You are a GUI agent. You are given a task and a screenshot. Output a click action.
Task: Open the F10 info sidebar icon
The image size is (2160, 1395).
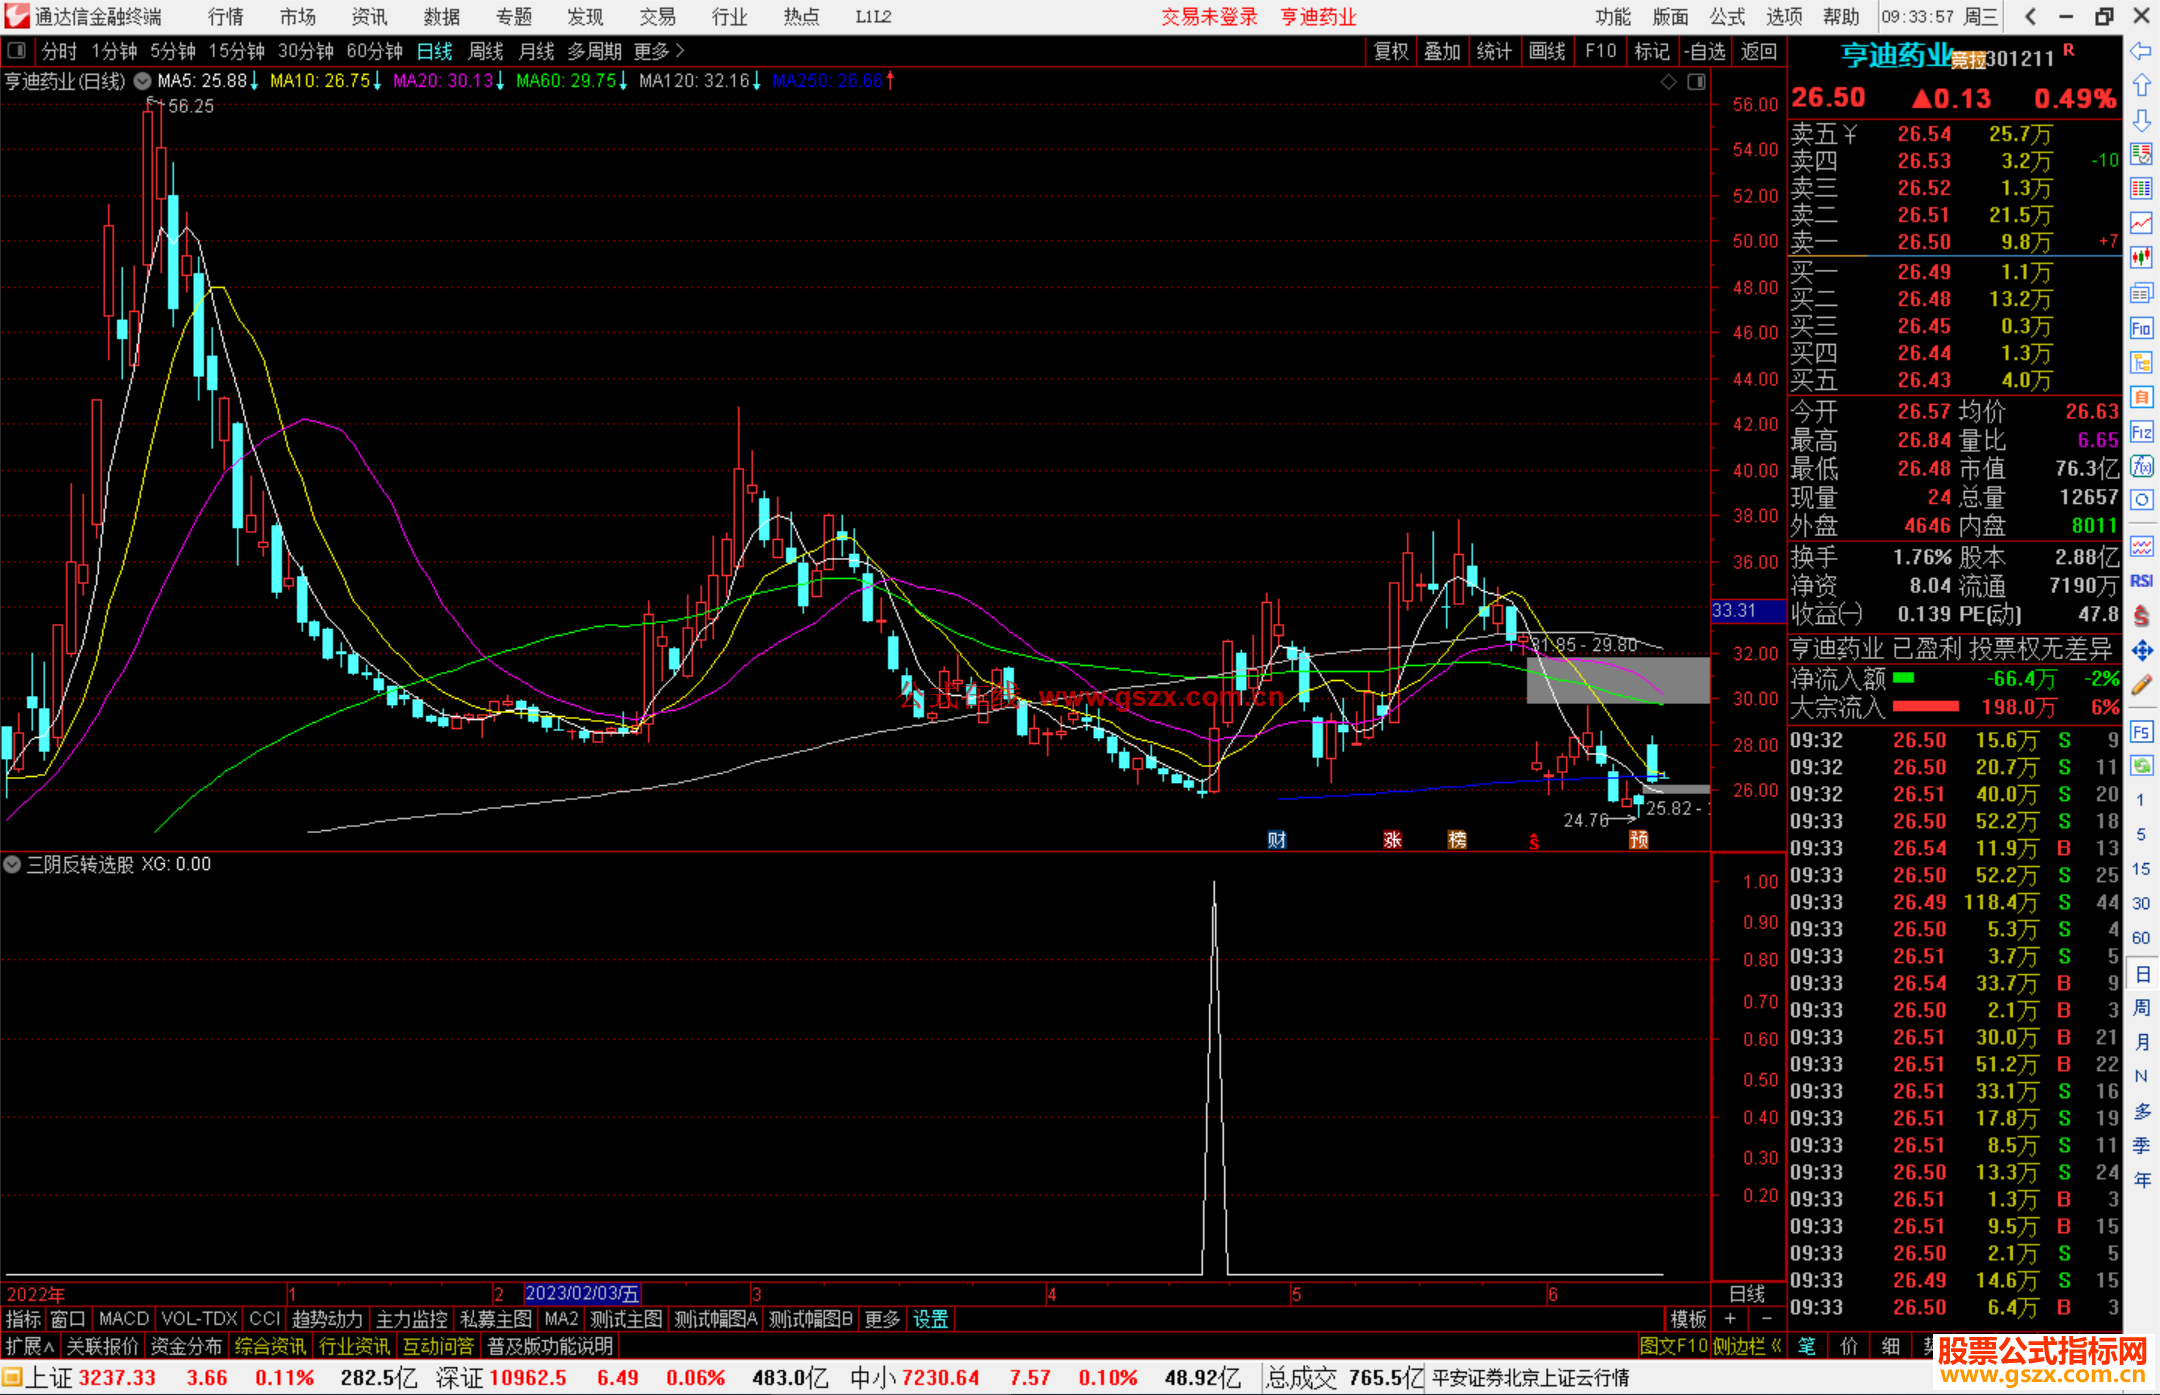pyautogui.click(x=2141, y=328)
